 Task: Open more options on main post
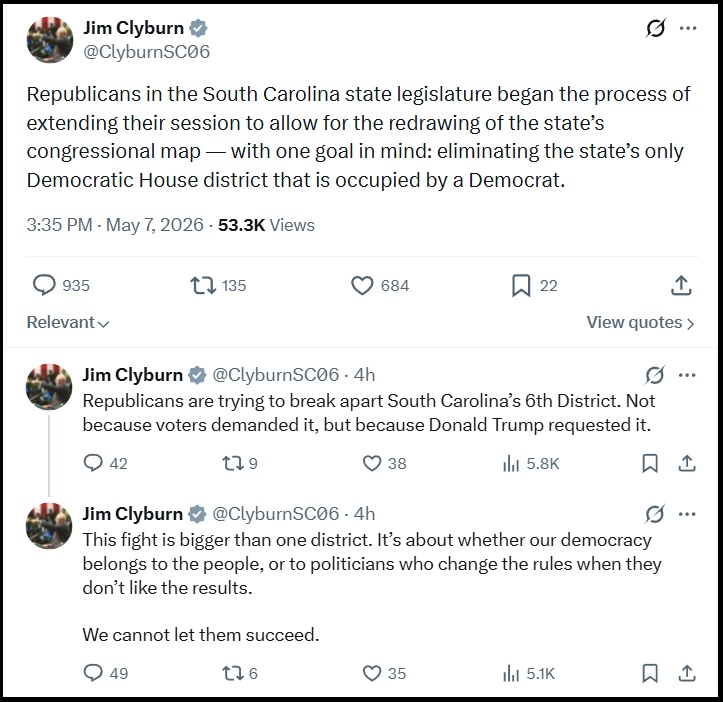pos(688,28)
